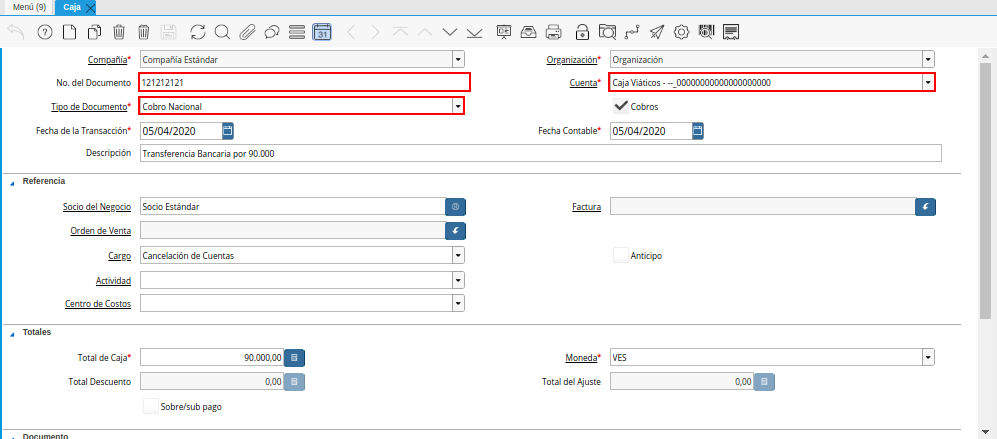Click the last toolbar certificate icon
997x439 pixels.
pos(731,32)
